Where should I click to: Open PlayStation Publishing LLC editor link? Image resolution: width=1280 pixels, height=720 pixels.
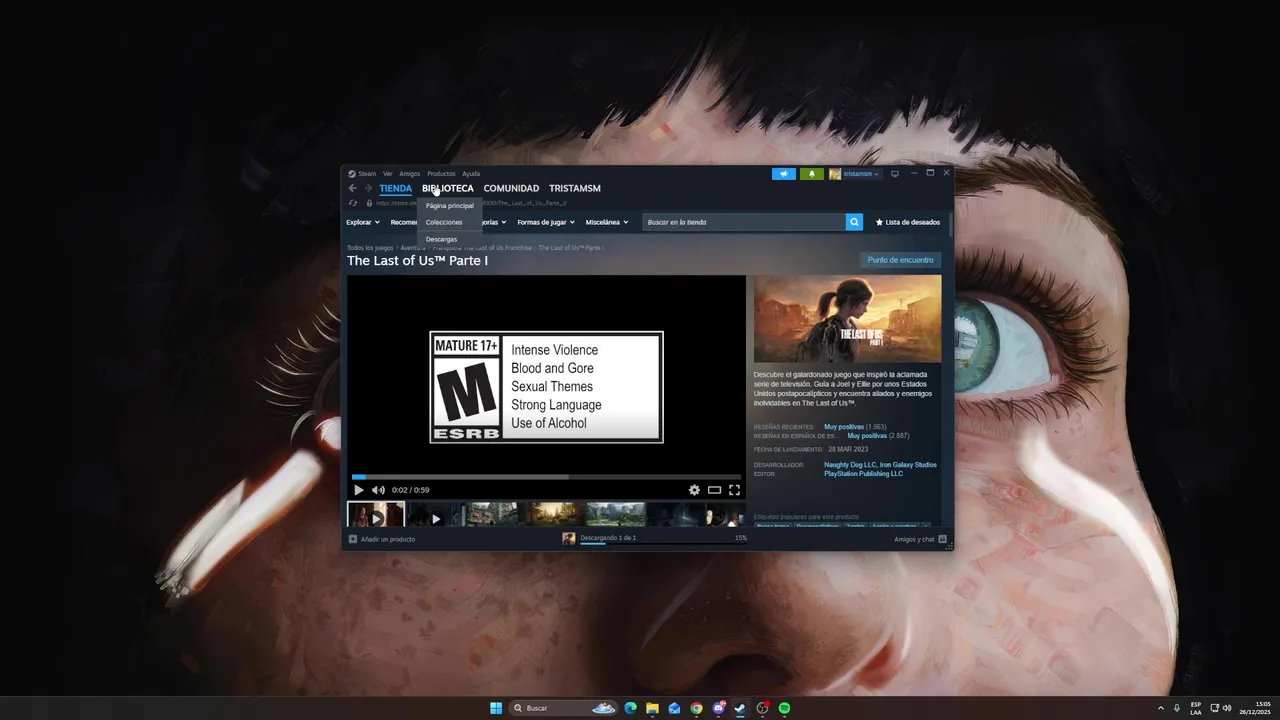click(863, 474)
